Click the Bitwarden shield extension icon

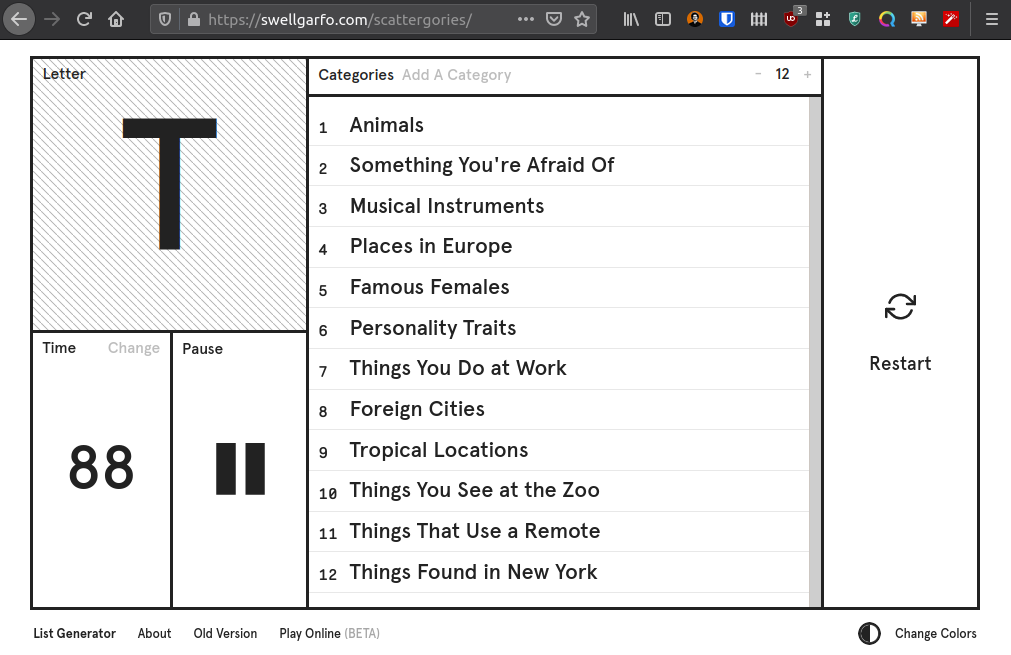coord(727,19)
